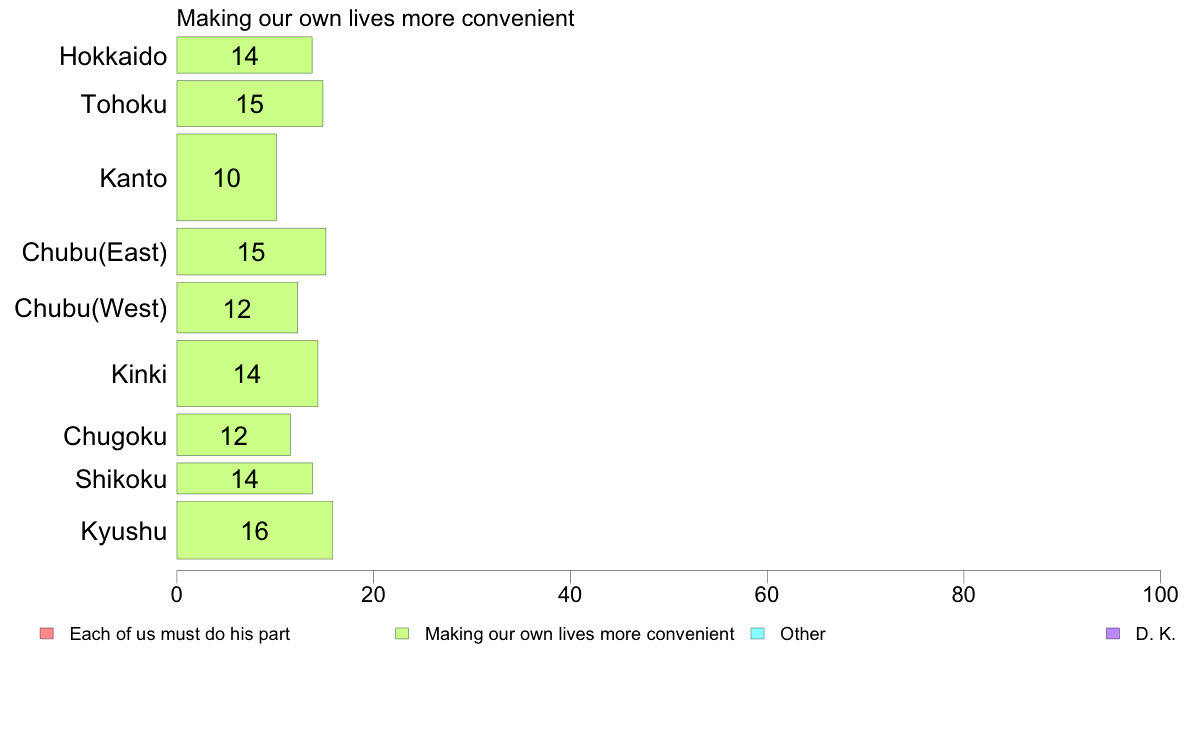
Task: Click the 'Other' legend label
Action: pos(802,634)
